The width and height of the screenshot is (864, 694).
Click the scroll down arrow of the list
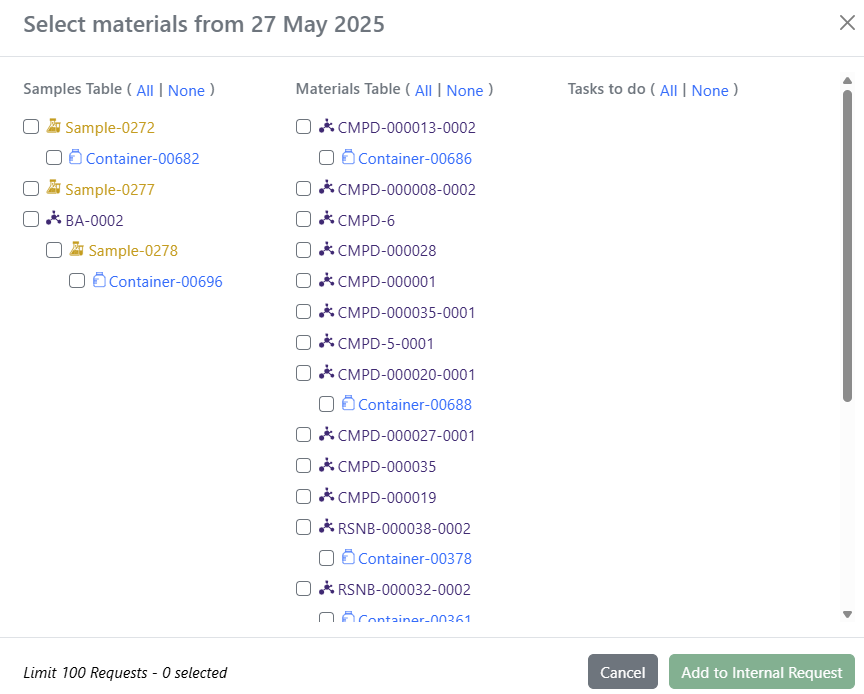coord(847,615)
